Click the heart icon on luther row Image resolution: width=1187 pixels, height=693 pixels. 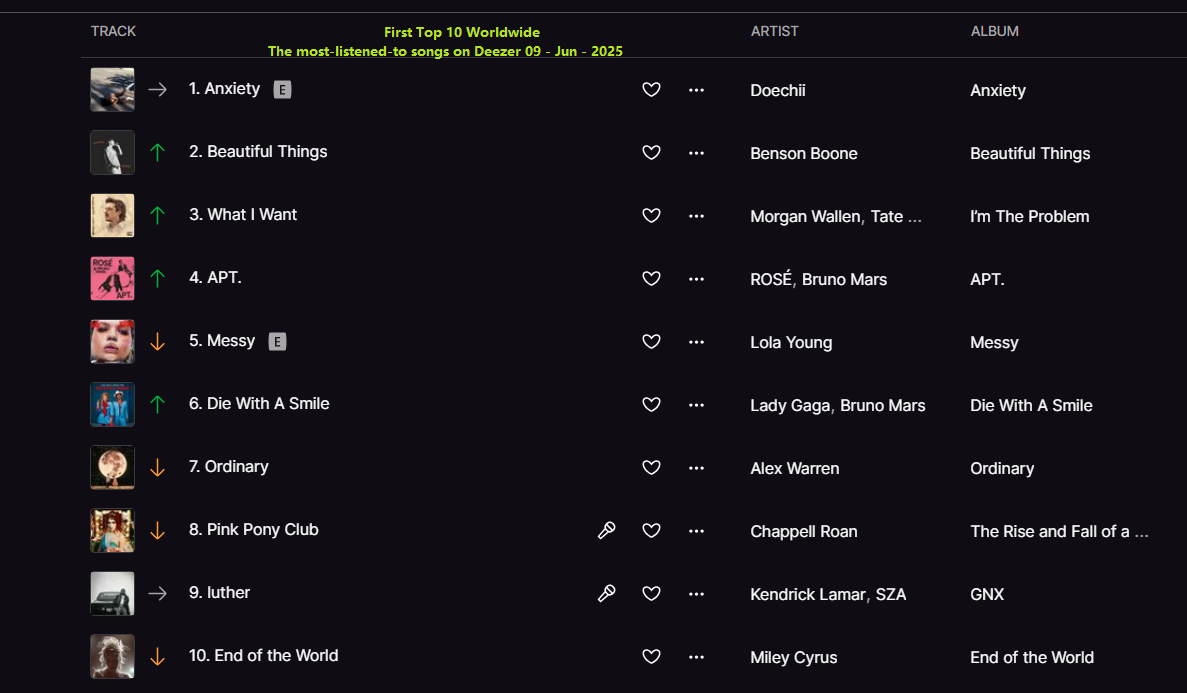[651, 594]
